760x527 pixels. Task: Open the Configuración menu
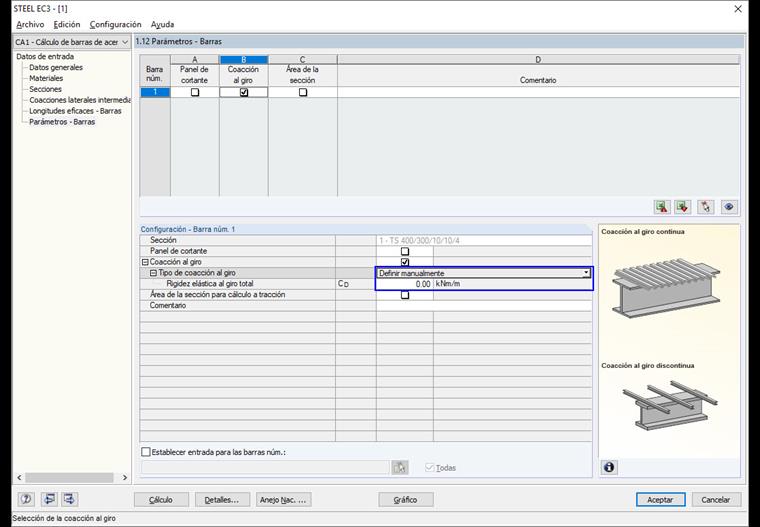(x=115, y=24)
